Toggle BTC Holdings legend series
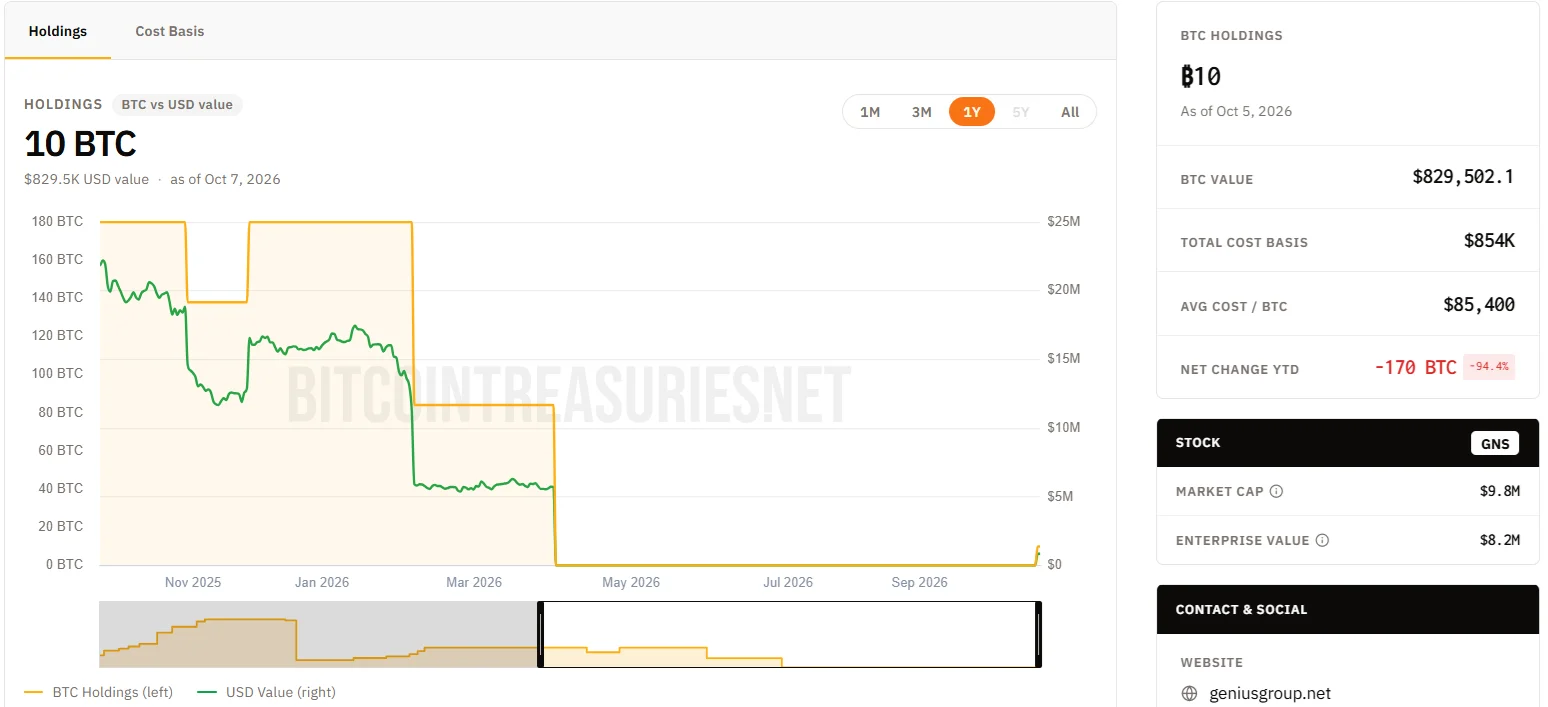The width and height of the screenshot is (1548, 707). tap(98, 692)
